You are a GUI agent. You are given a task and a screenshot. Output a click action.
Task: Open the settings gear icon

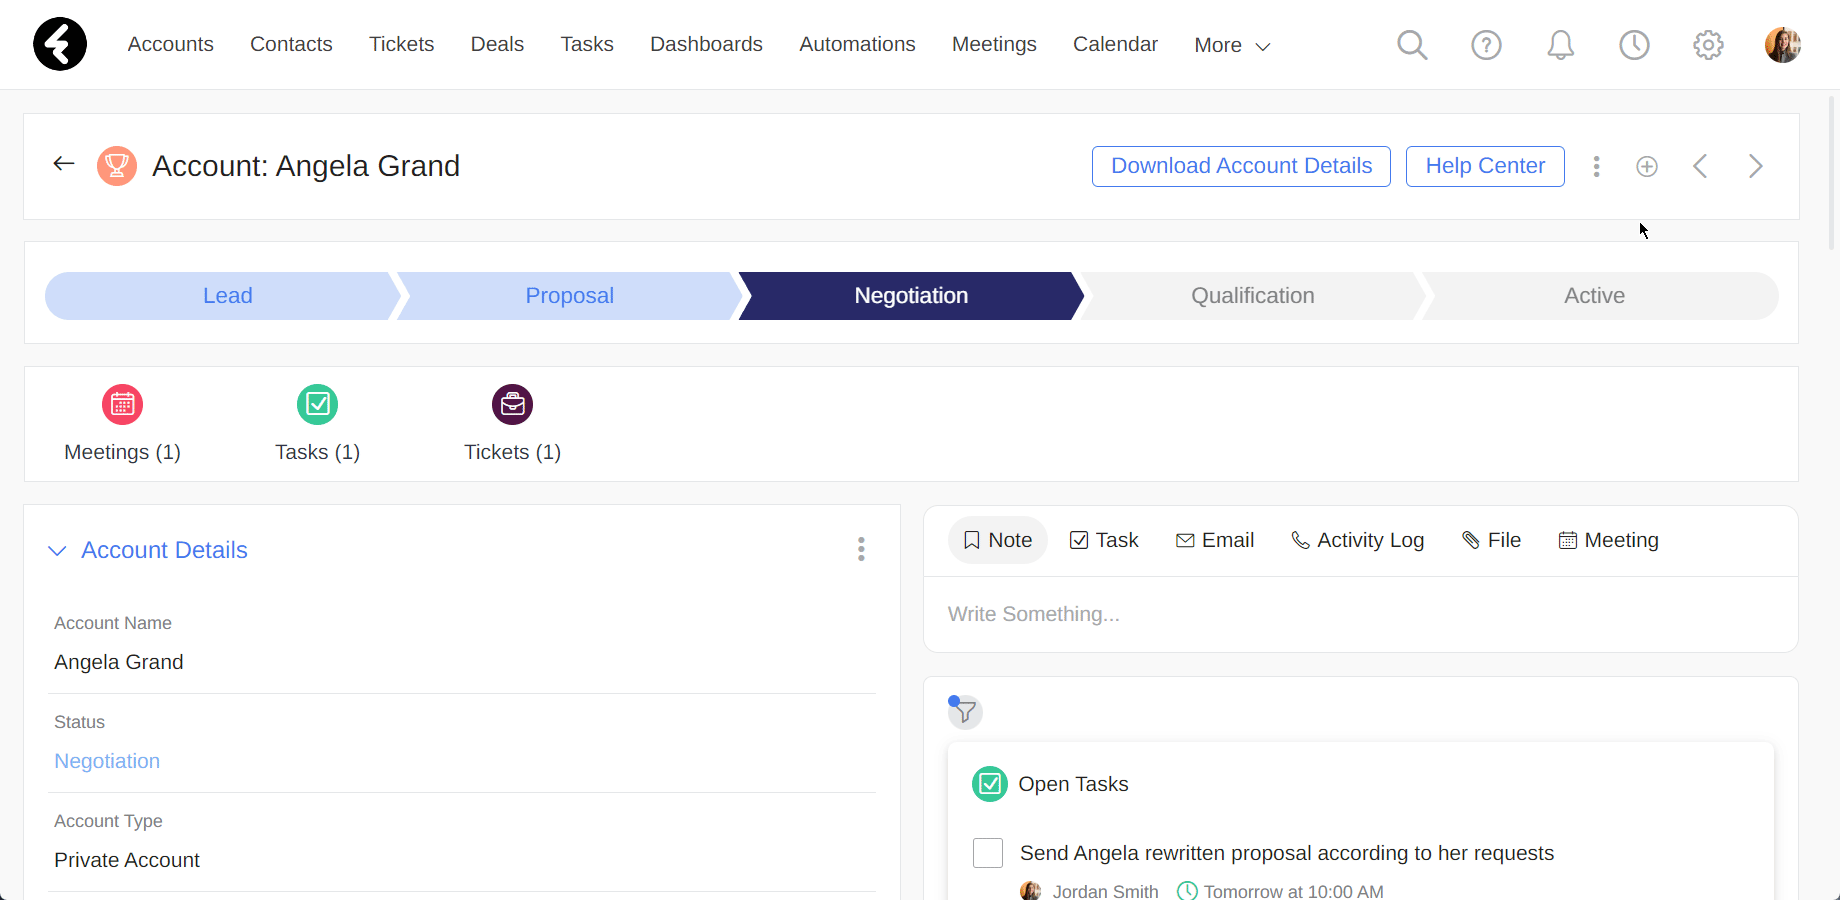click(1708, 45)
